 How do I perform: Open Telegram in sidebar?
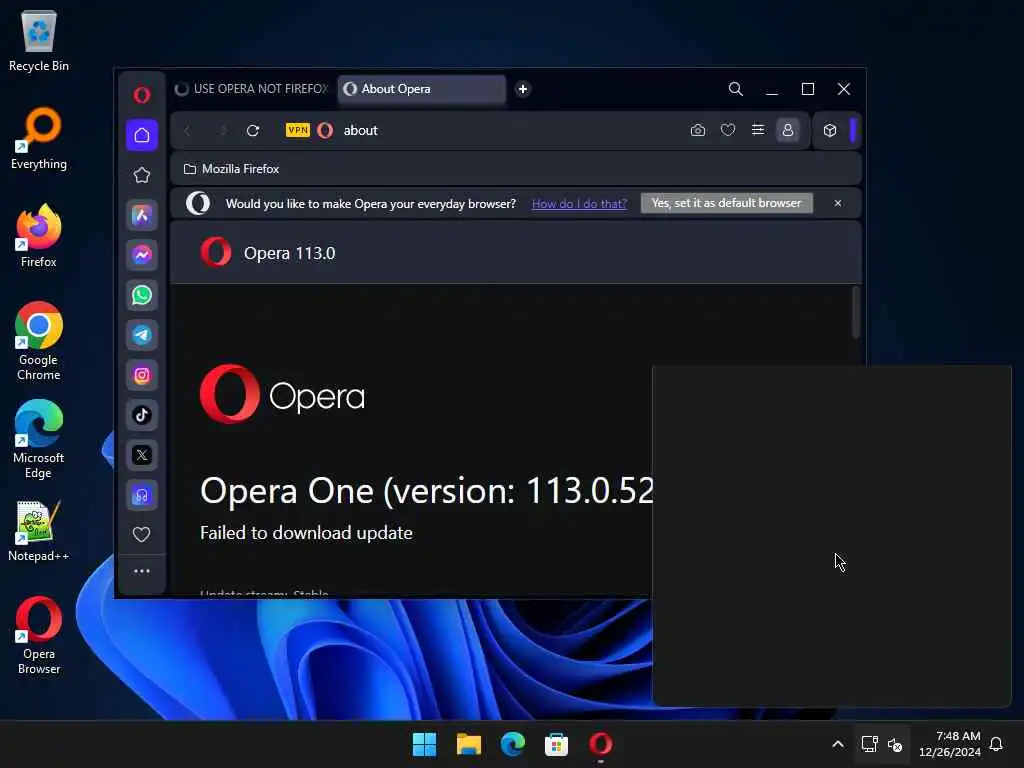point(142,335)
